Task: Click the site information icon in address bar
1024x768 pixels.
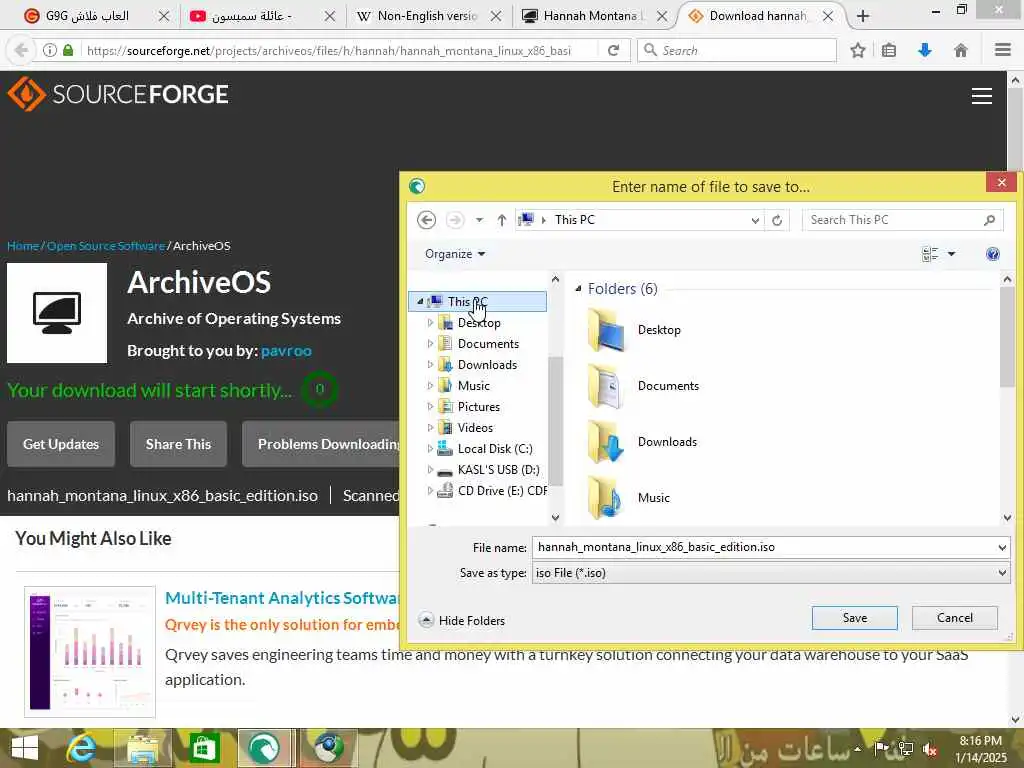Action: (x=50, y=50)
